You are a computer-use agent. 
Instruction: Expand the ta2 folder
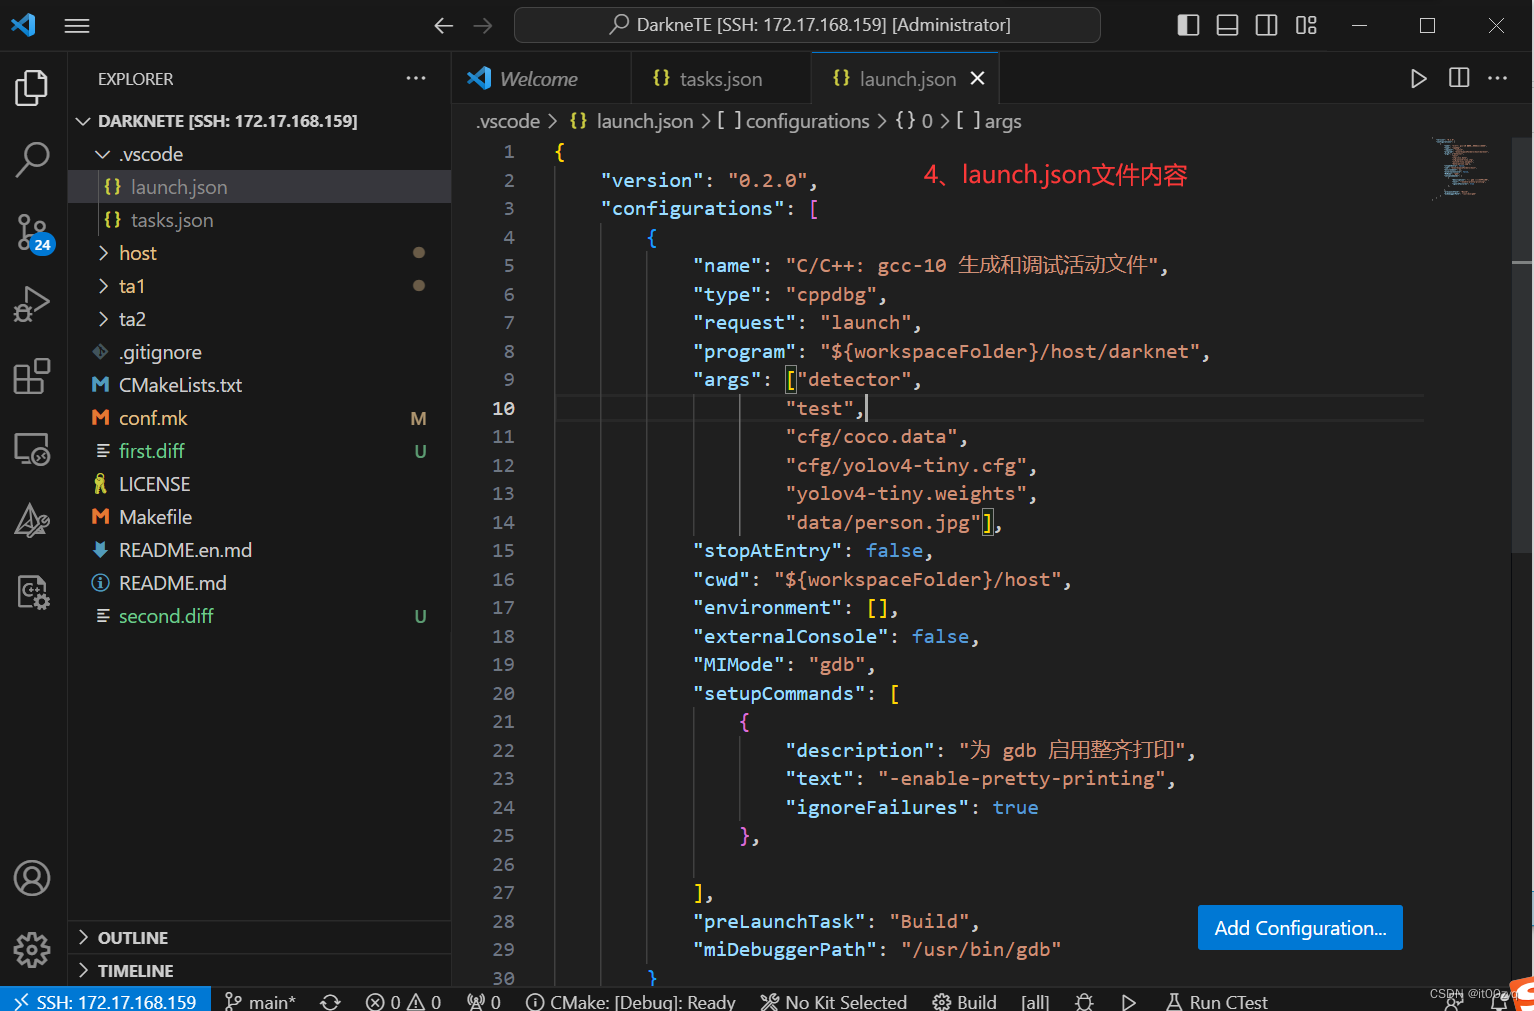tap(259, 319)
